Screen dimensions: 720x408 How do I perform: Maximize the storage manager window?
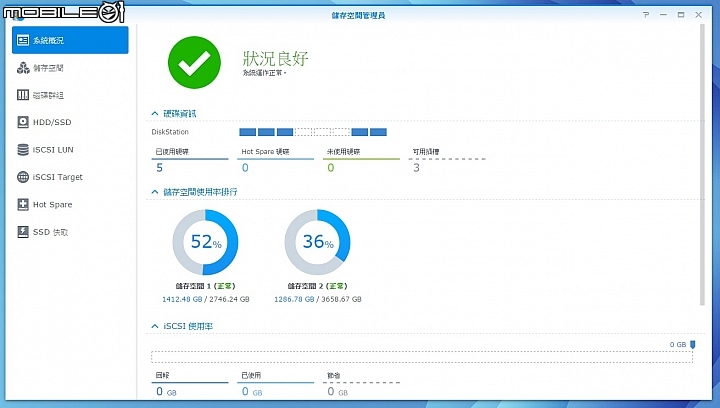point(681,15)
